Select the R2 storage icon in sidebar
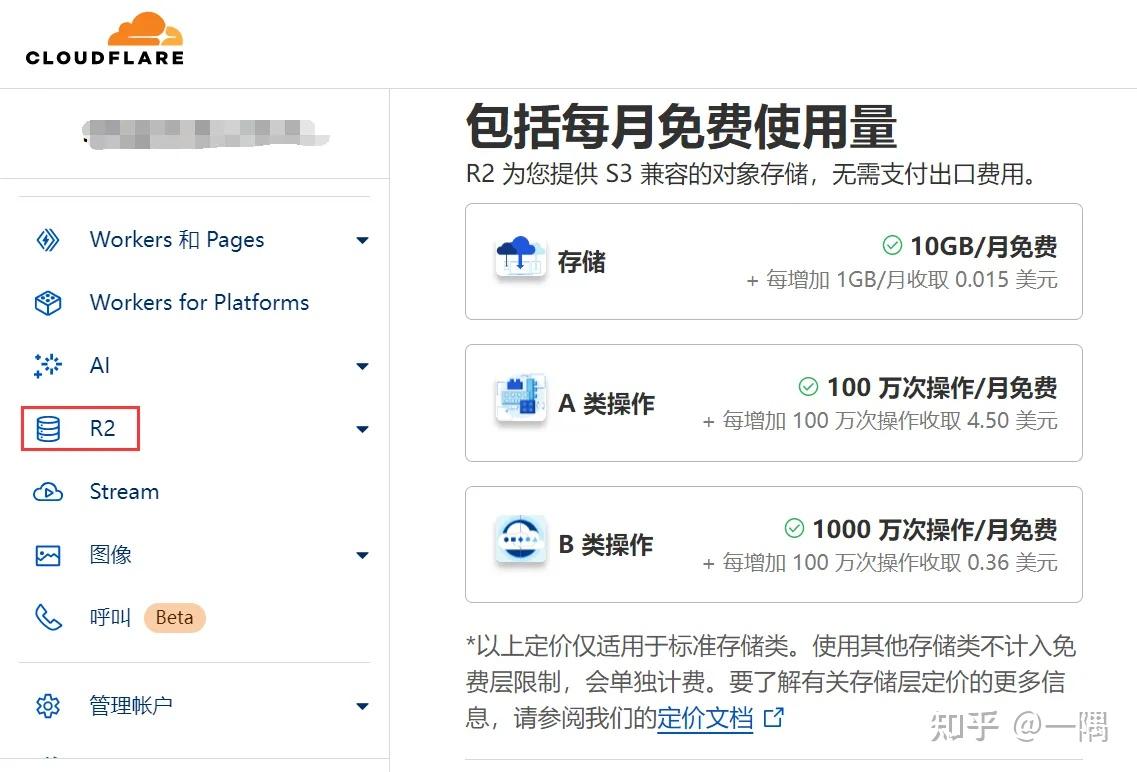This screenshot has width=1137, height=772. click(x=47, y=428)
